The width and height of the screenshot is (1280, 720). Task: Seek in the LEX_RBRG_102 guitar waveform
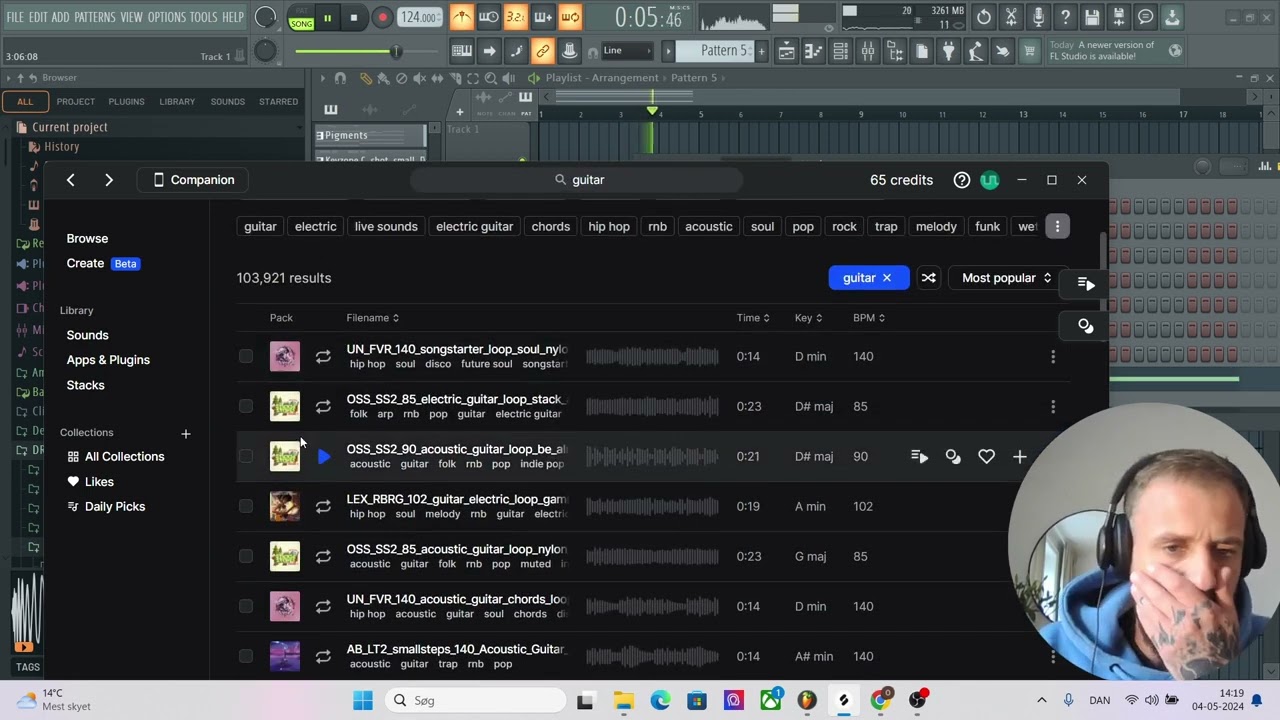click(x=652, y=506)
